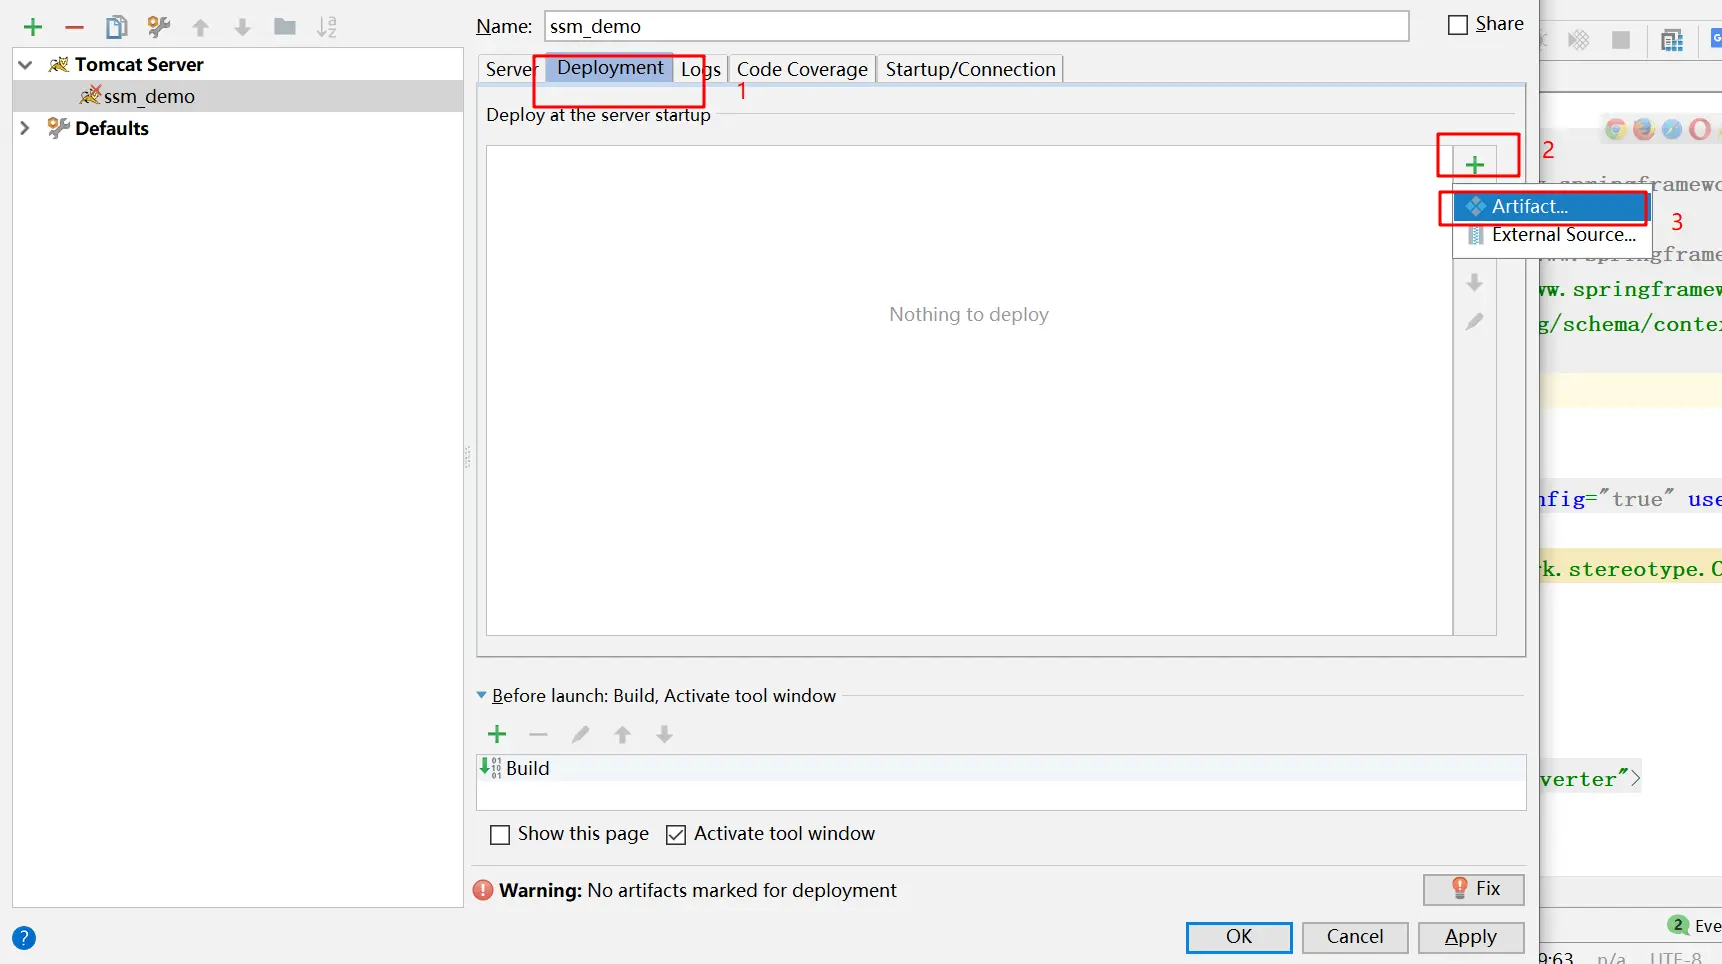The width and height of the screenshot is (1722, 964).
Task: Edit selected before launch task
Action: [580, 735]
